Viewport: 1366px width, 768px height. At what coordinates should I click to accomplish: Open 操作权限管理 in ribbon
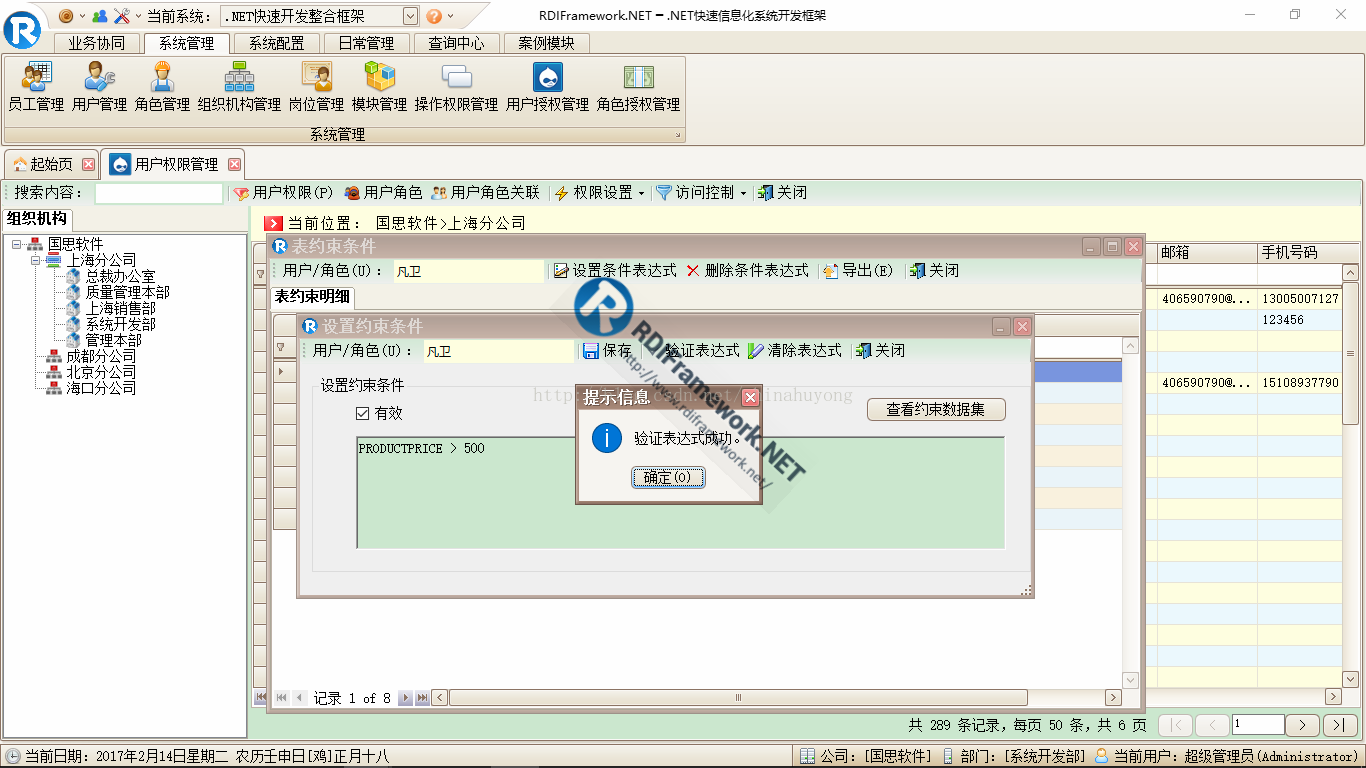tap(456, 87)
